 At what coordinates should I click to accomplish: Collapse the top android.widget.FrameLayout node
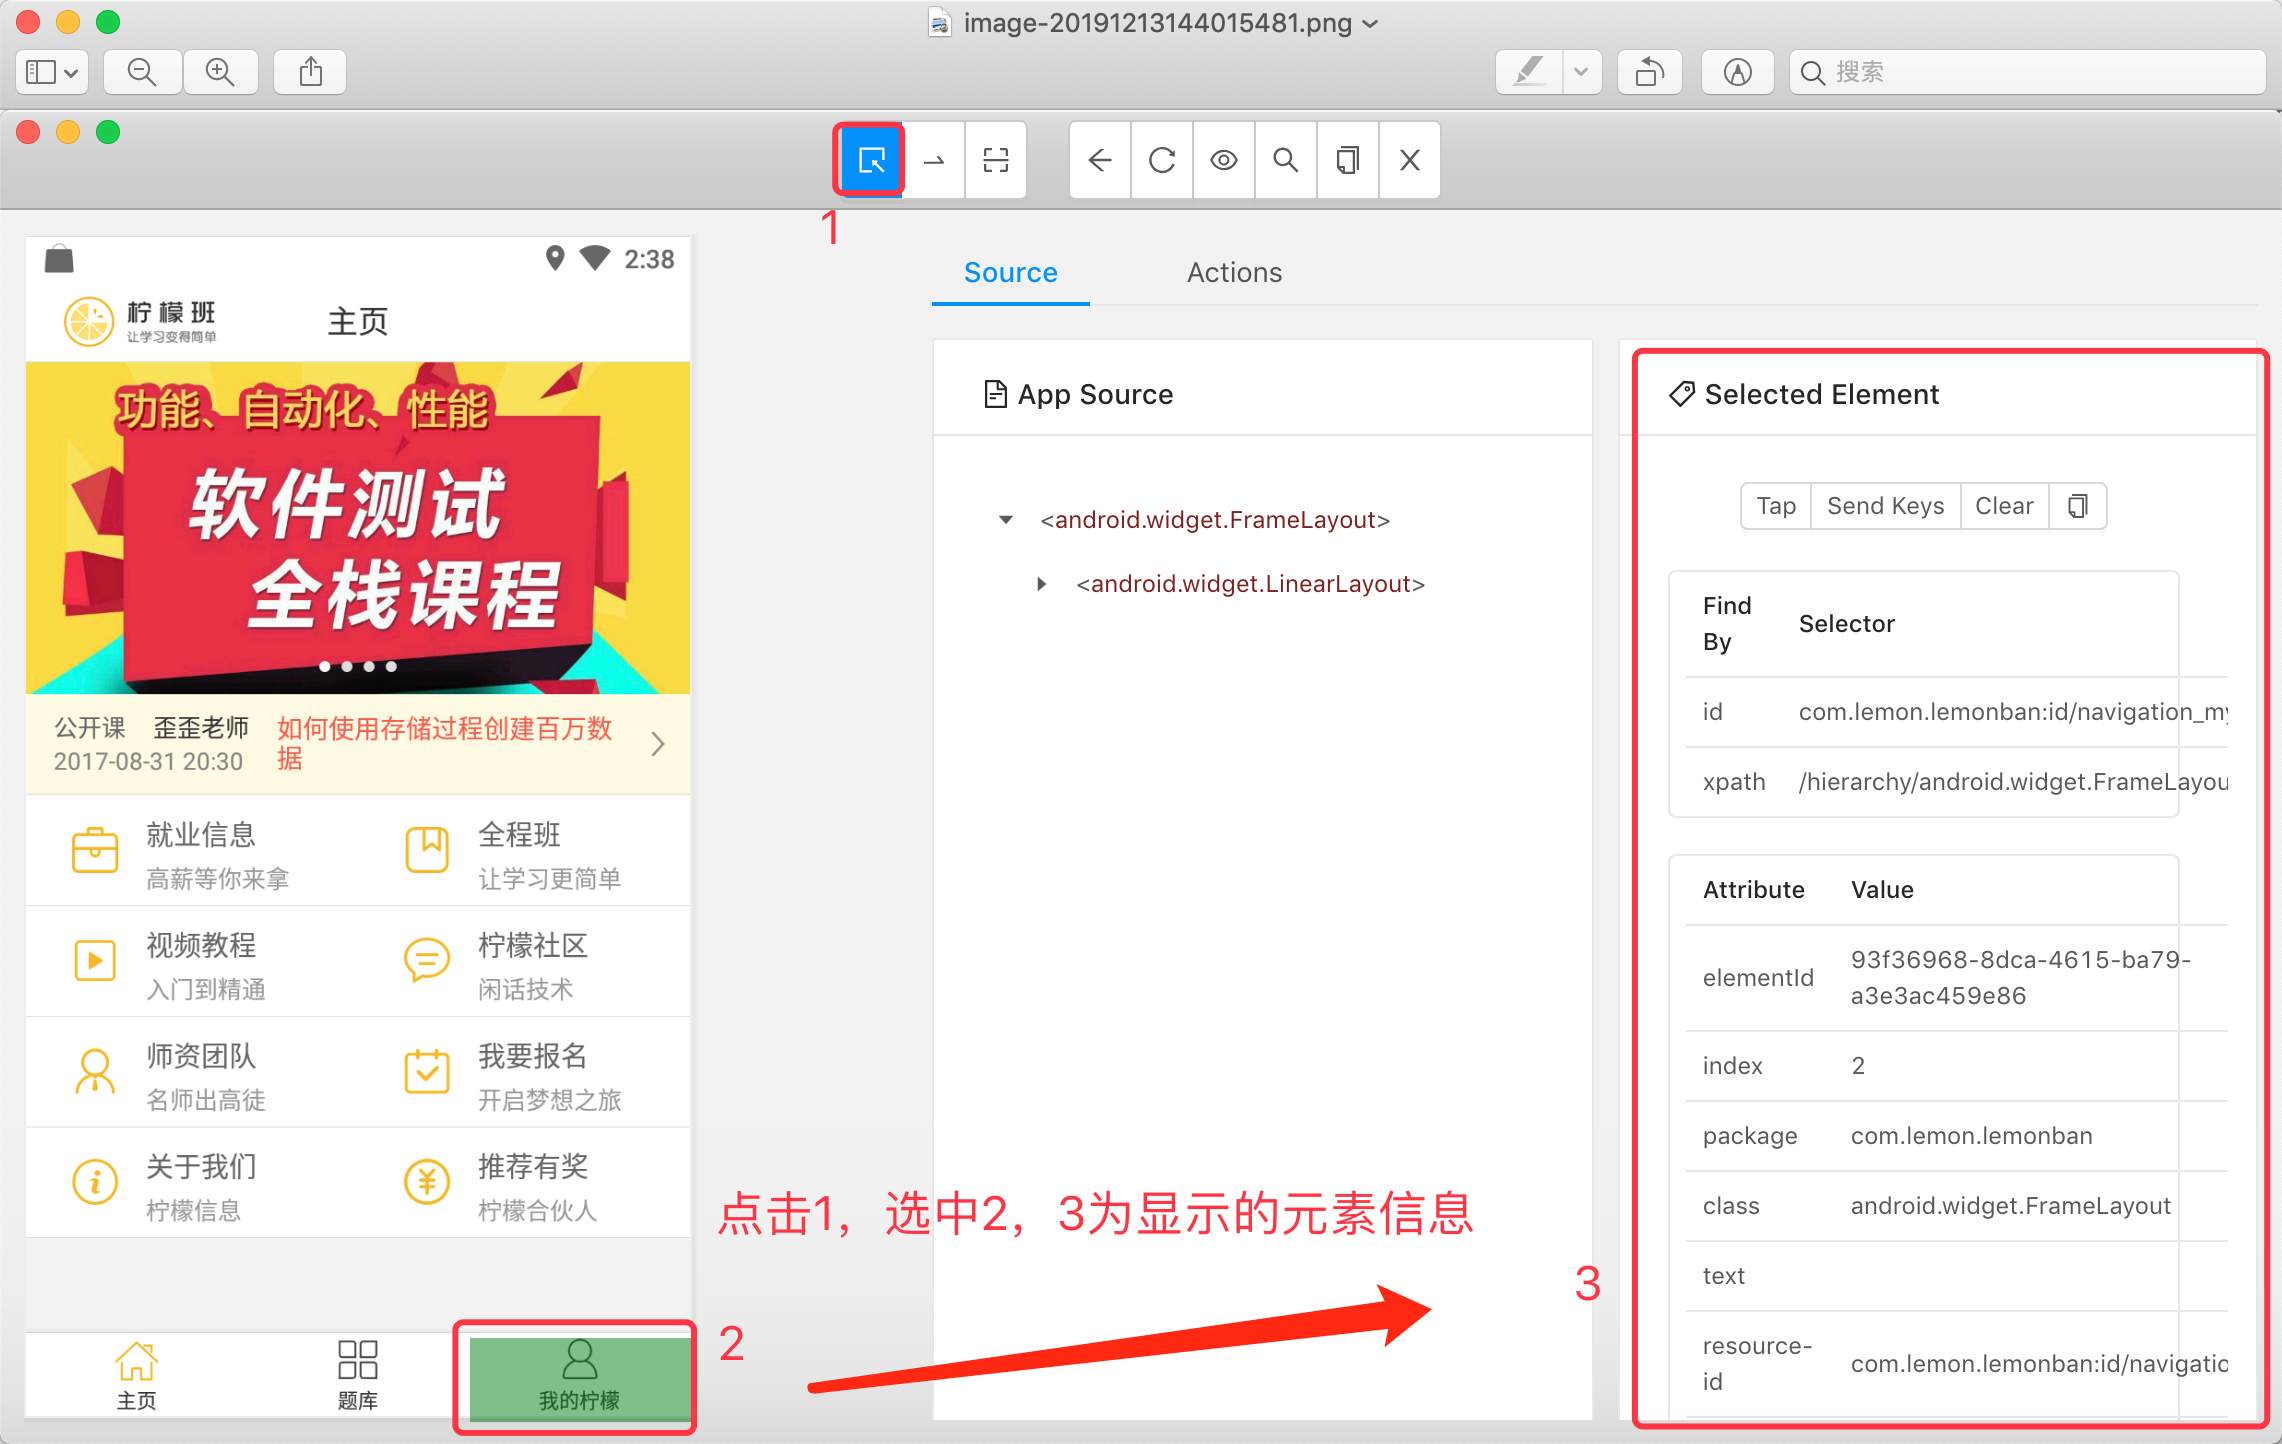click(1006, 520)
